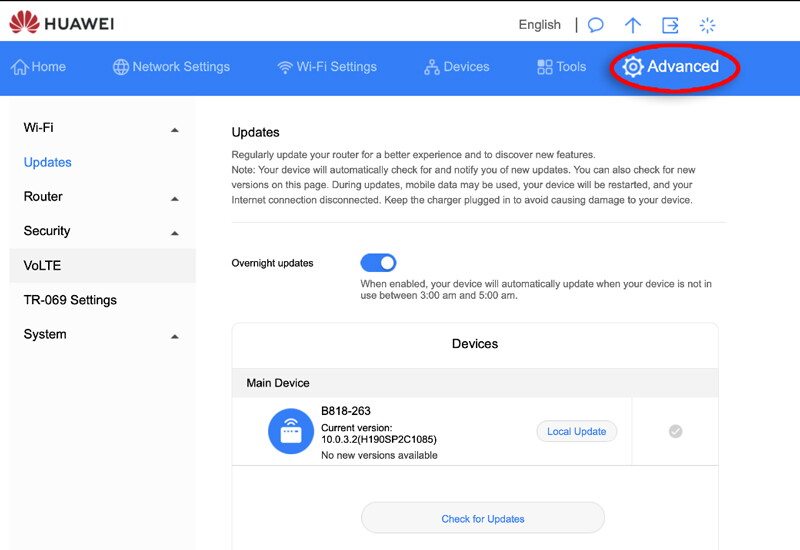Open the messages speech bubble icon

coord(595,25)
